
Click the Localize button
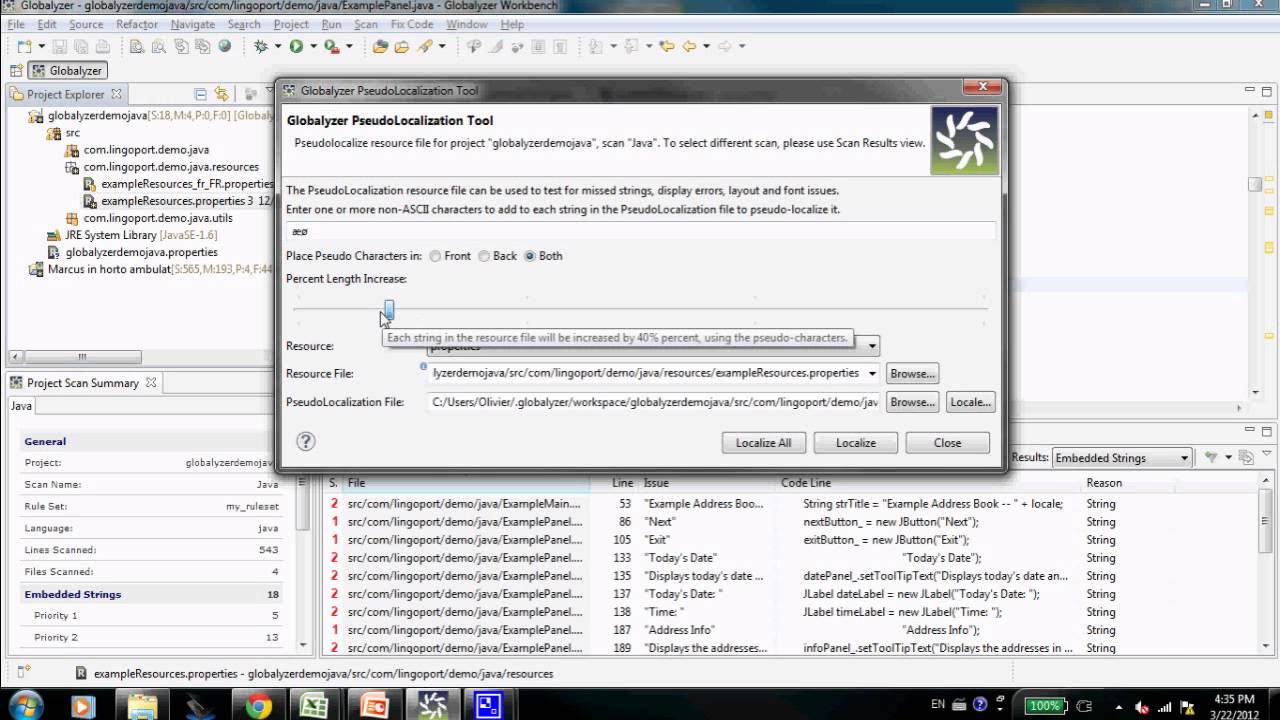coord(856,443)
